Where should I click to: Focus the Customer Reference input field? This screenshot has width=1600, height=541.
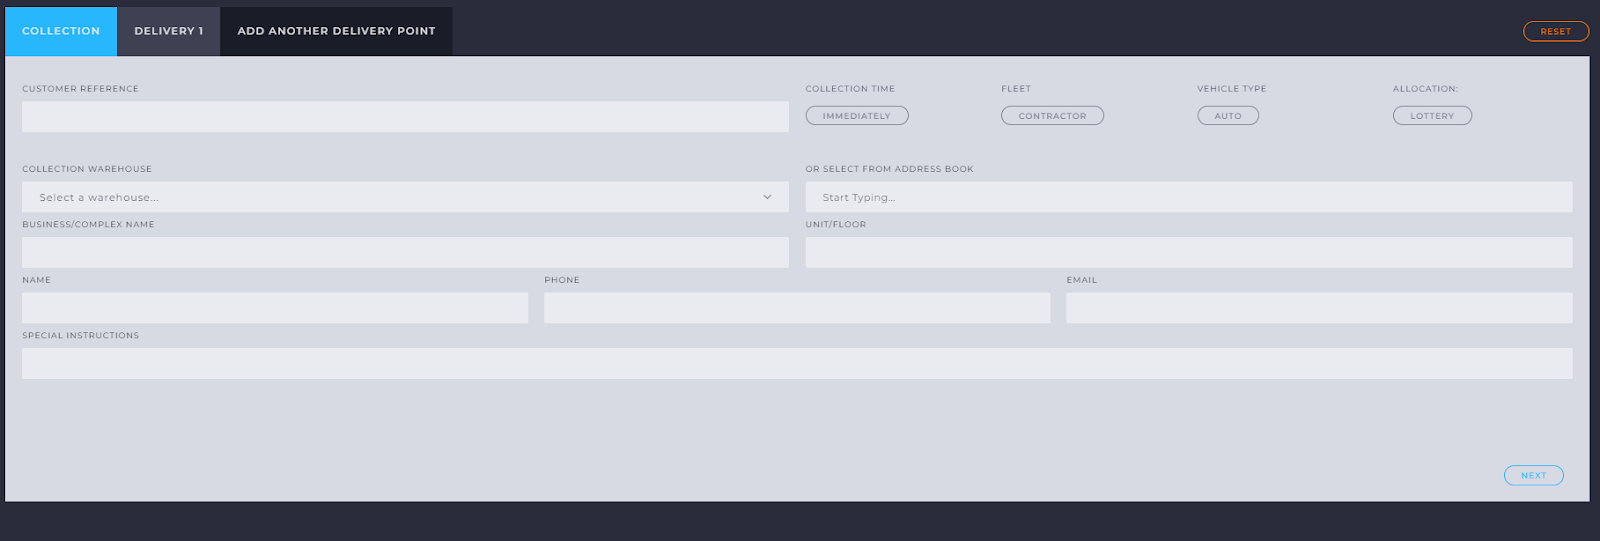click(405, 116)
